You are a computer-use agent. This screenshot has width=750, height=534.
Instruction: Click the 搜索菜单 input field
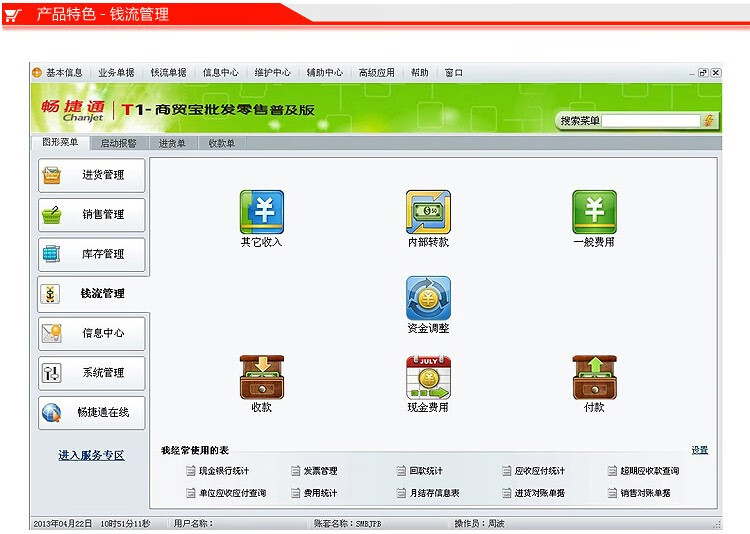[x=651, y=121]
